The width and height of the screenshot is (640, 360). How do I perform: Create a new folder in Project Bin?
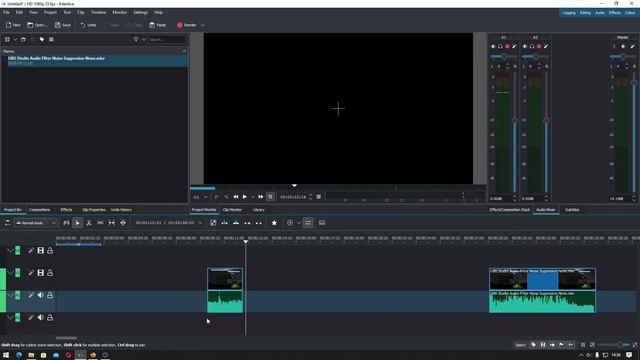click(23, 40)
